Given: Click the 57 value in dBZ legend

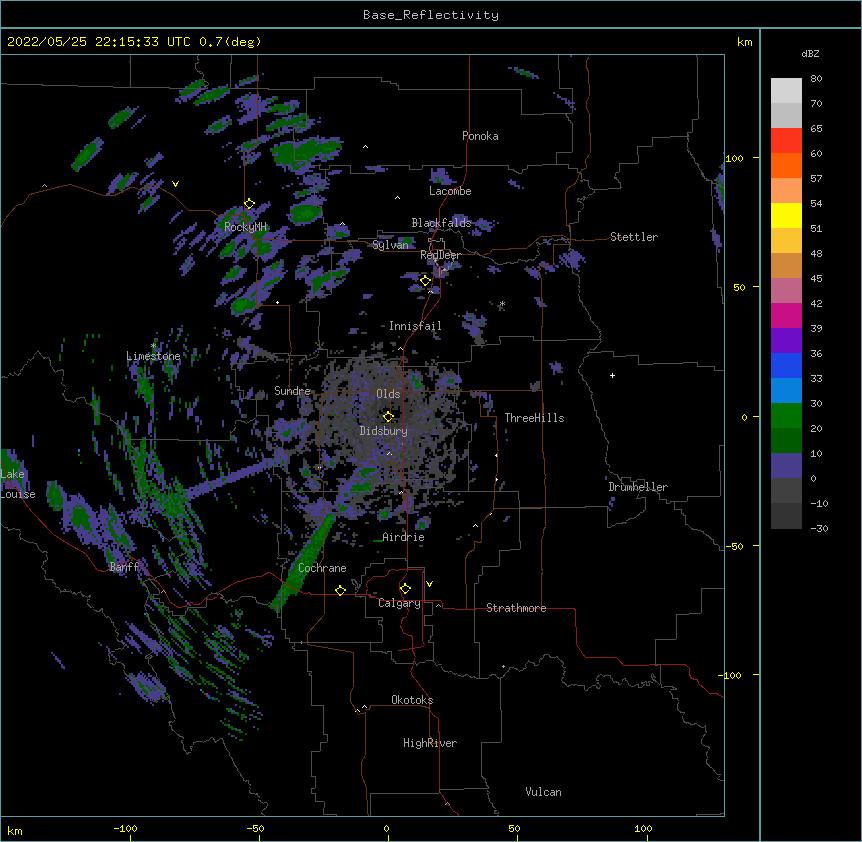Looking at the screenshot, I should click(x=816, y=179).
